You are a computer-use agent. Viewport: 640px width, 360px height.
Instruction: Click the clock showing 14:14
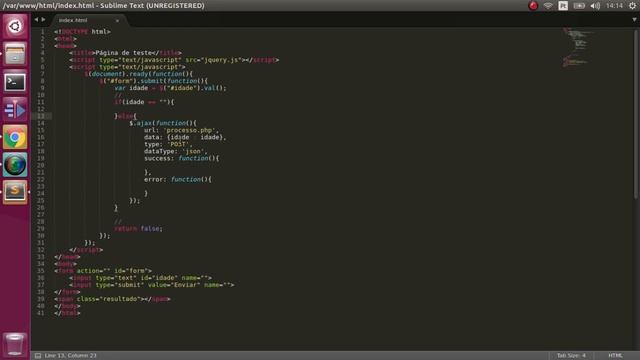coord(614,6)
